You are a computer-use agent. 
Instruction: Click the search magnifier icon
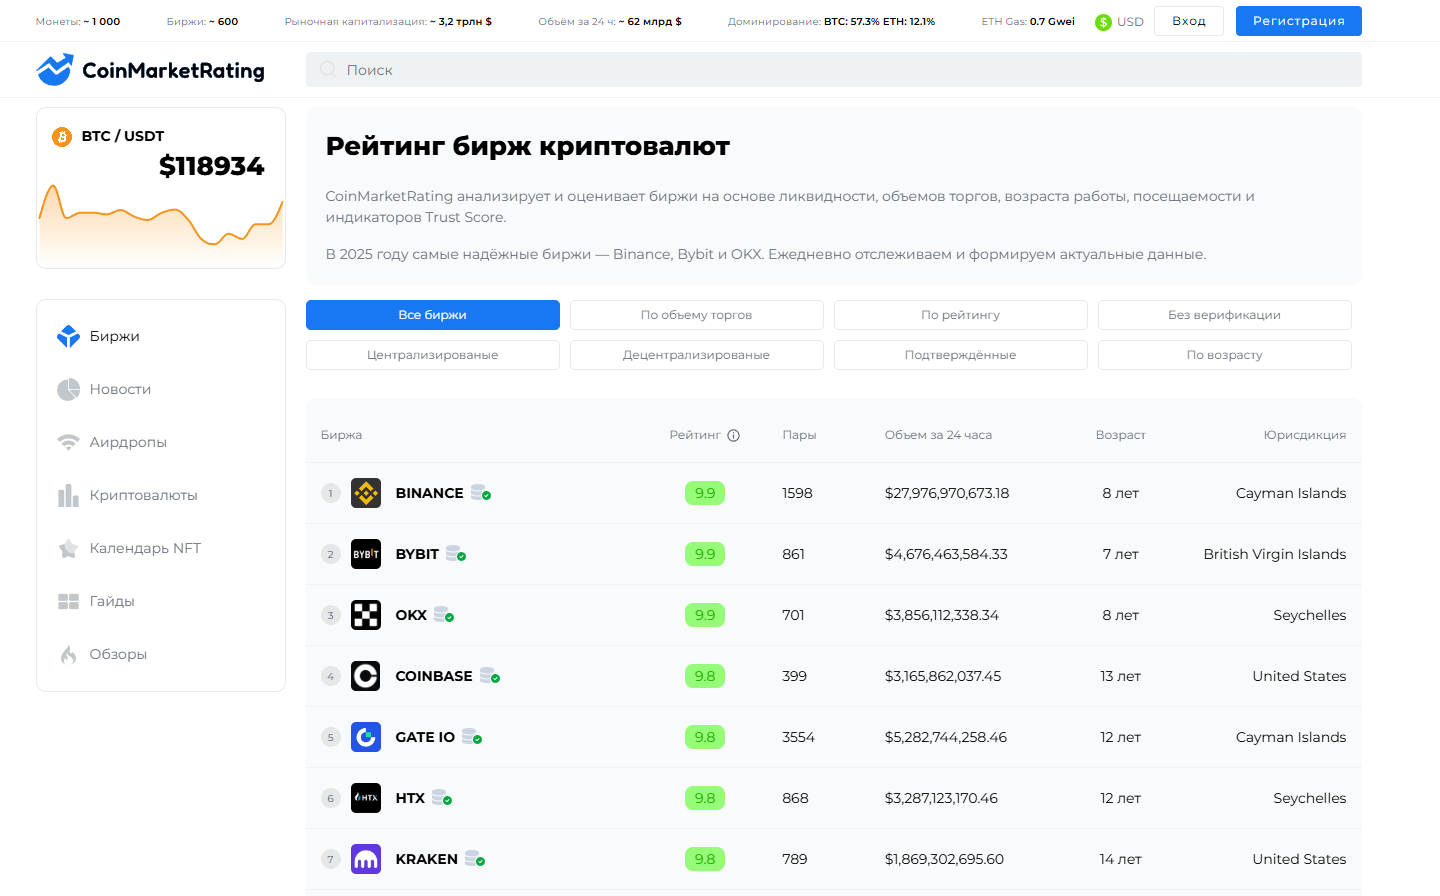tap(328, 69)
